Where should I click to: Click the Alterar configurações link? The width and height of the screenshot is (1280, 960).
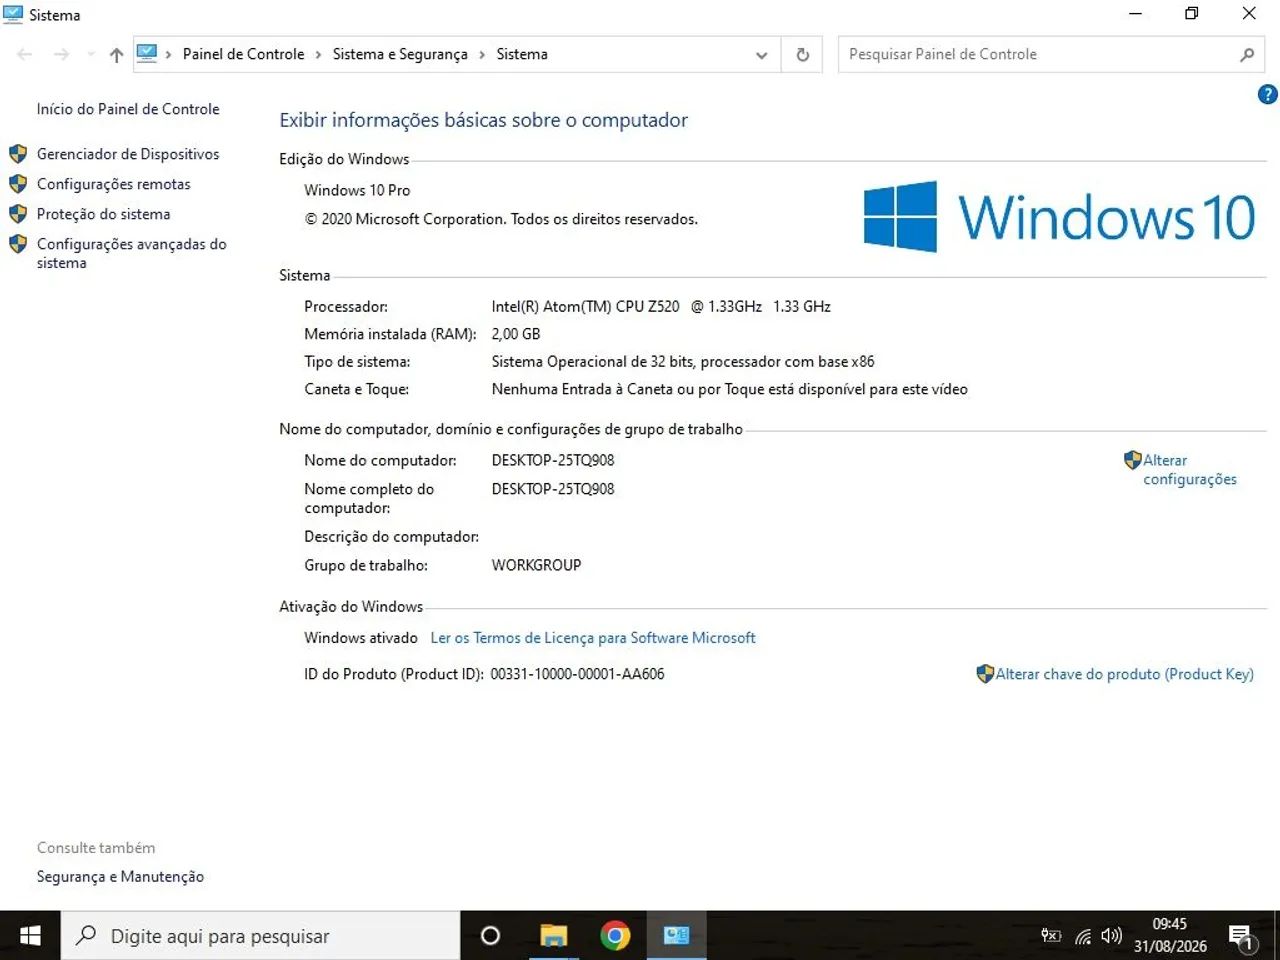(1190, 470)
